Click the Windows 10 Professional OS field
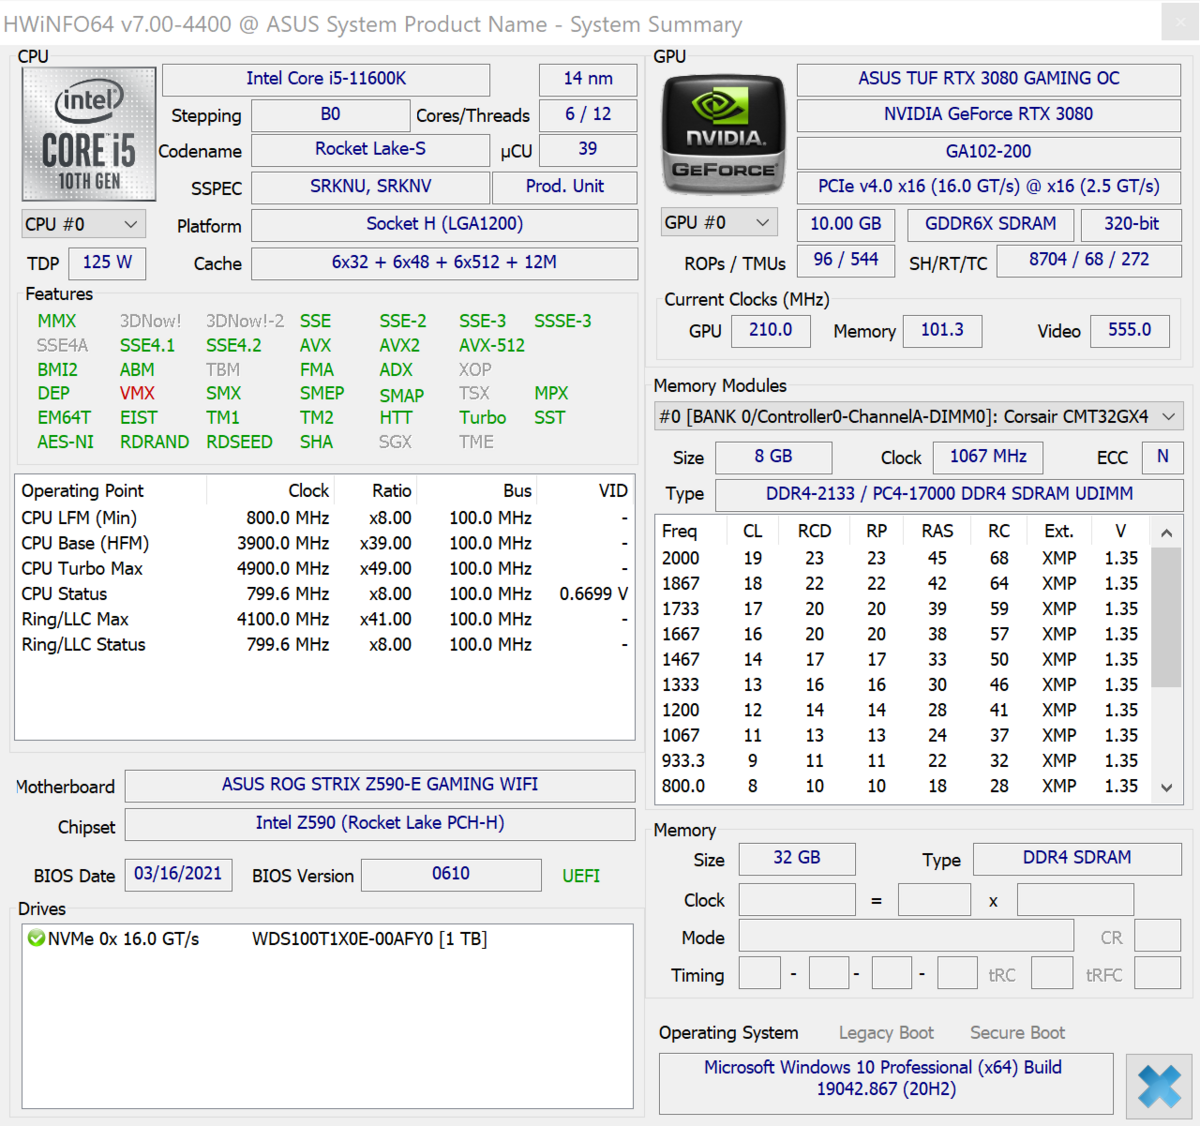Image resolution: width=1200 pixels, height=1126 pixels. pyautogui.click(x=886, y=1083)
